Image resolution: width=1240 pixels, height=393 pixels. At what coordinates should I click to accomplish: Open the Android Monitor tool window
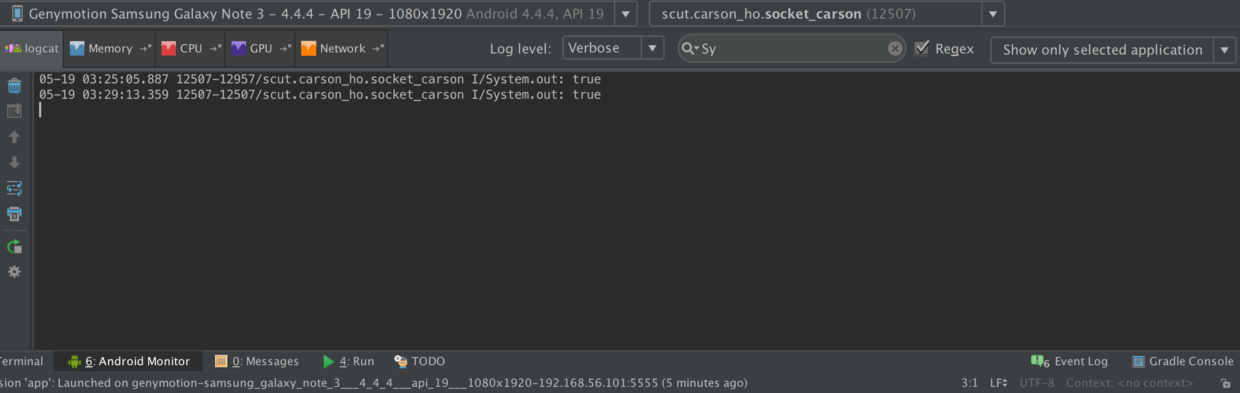[128, 361]
